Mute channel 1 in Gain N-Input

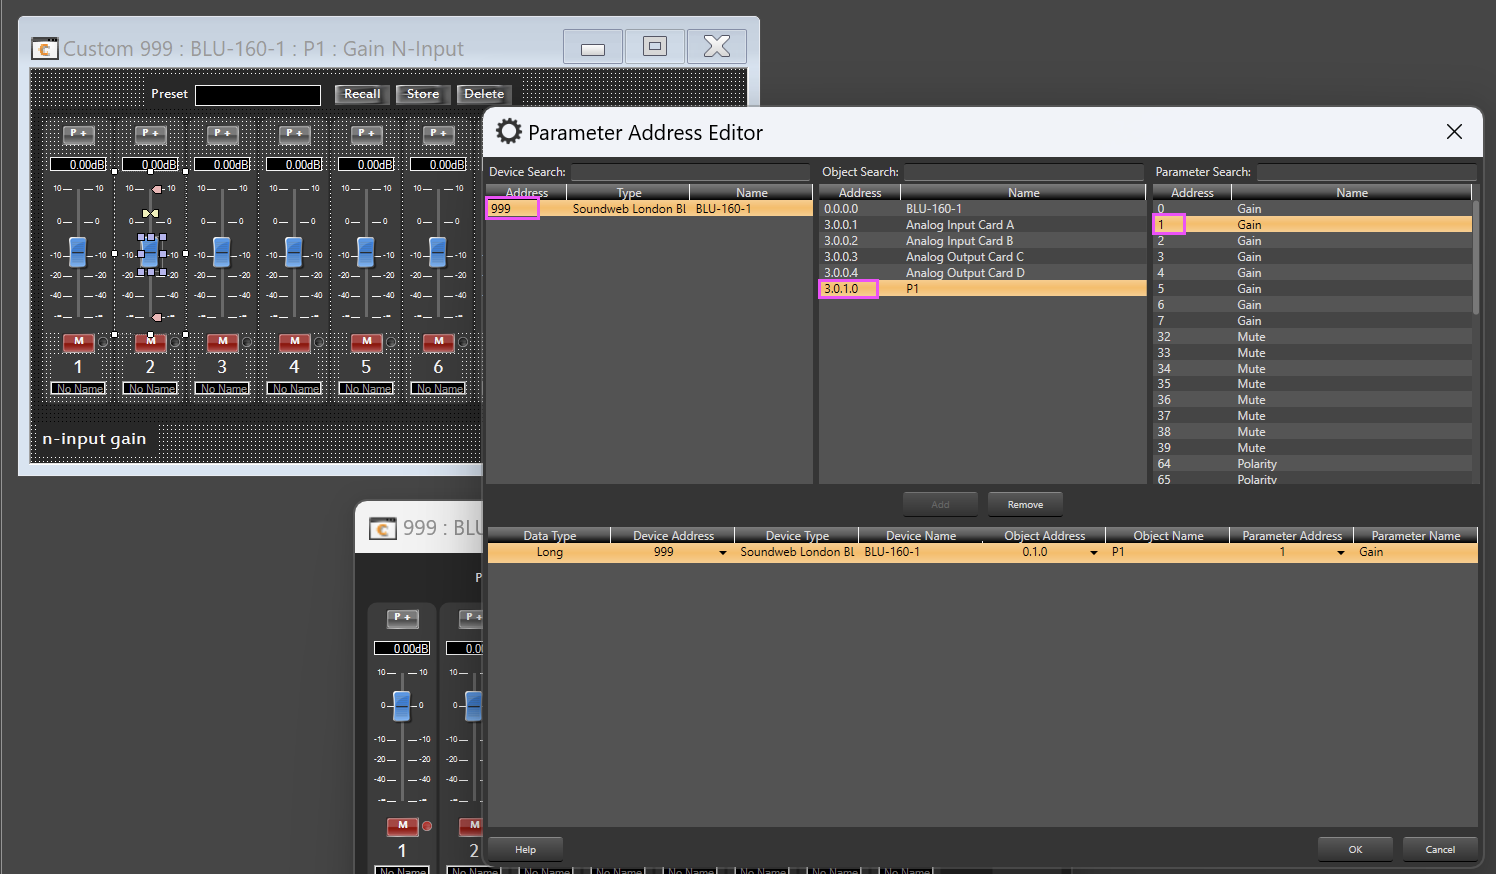tap(78, 342)
